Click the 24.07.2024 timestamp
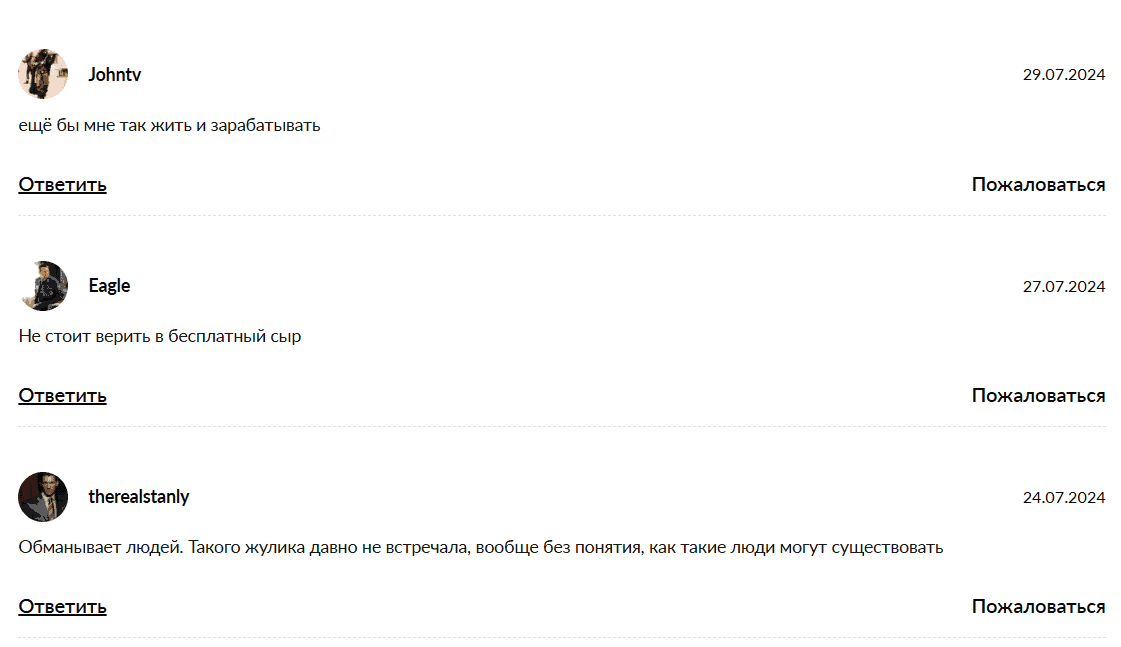This screenshot has height=647, width=1121. click(1063, 498)
